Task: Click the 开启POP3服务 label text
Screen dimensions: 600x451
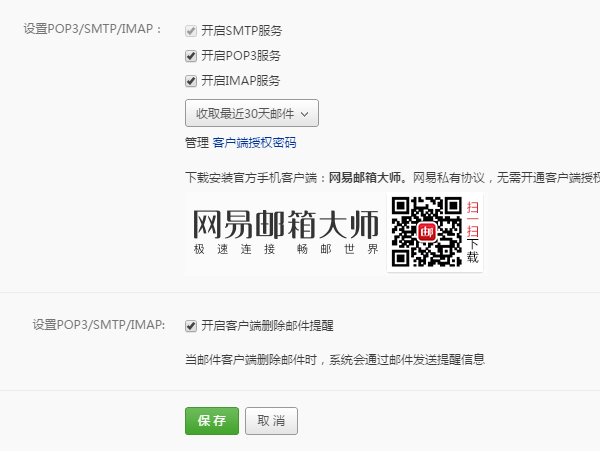Action: tap(241, 56)
